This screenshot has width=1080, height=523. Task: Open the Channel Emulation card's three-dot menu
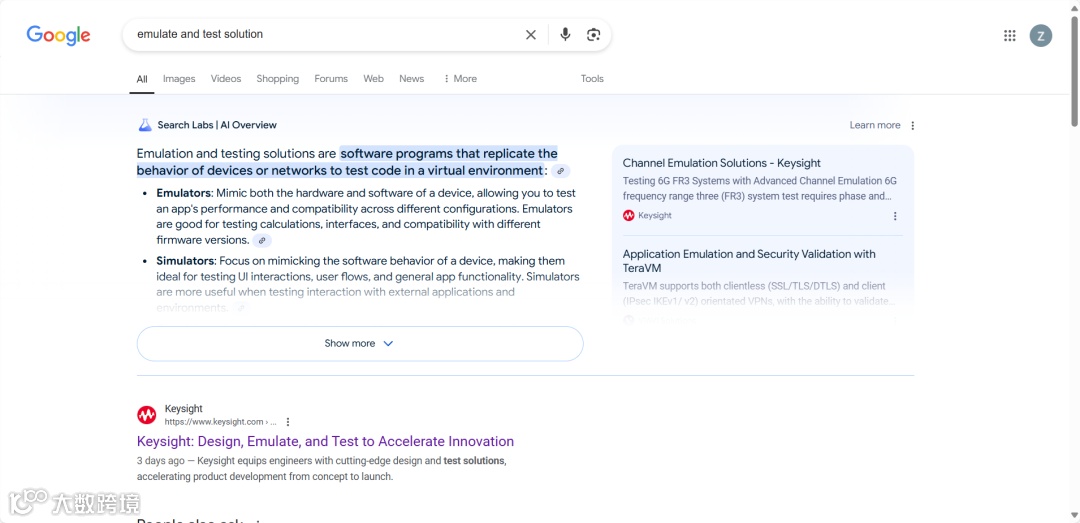(x=895, y=216)
